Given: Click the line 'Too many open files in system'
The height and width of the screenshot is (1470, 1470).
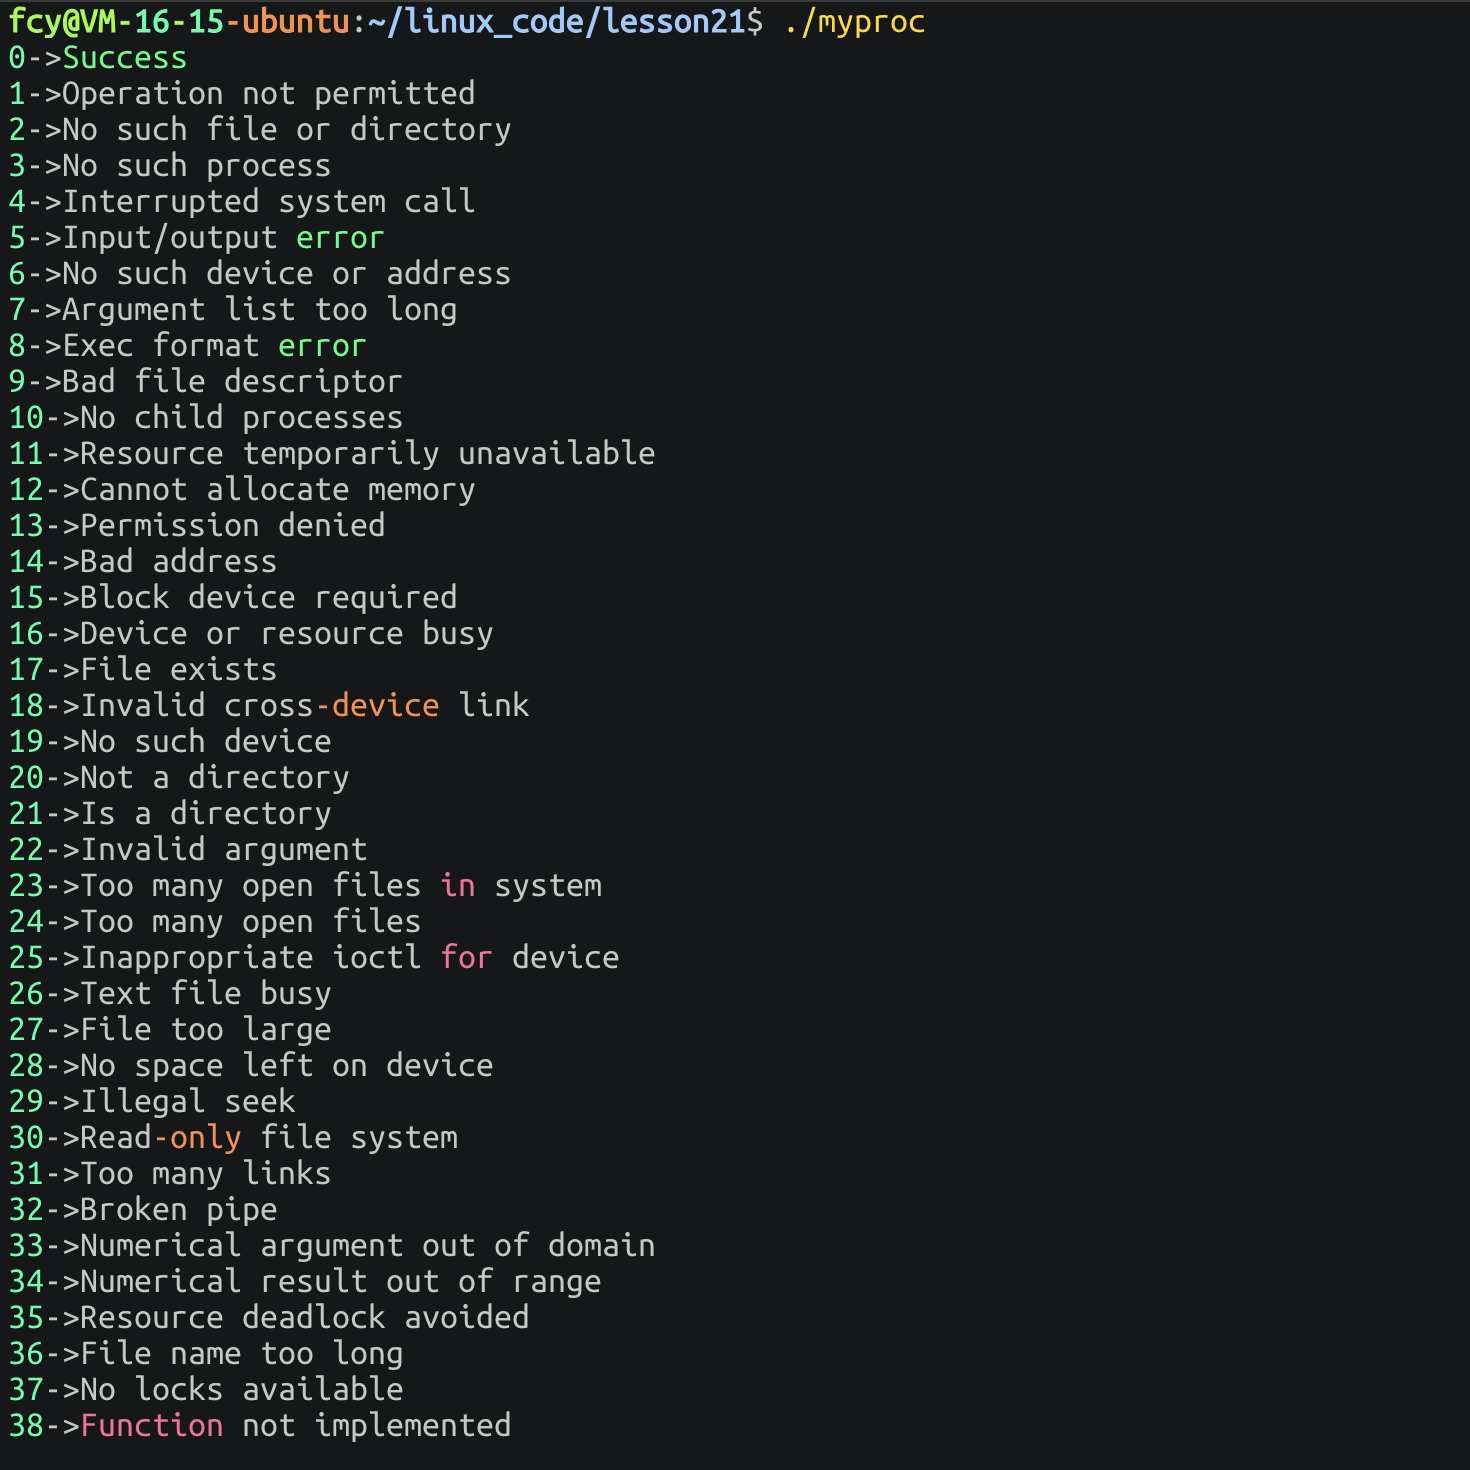Looking at the screenshot, I should pyautogui.click(x=341, y=886).
